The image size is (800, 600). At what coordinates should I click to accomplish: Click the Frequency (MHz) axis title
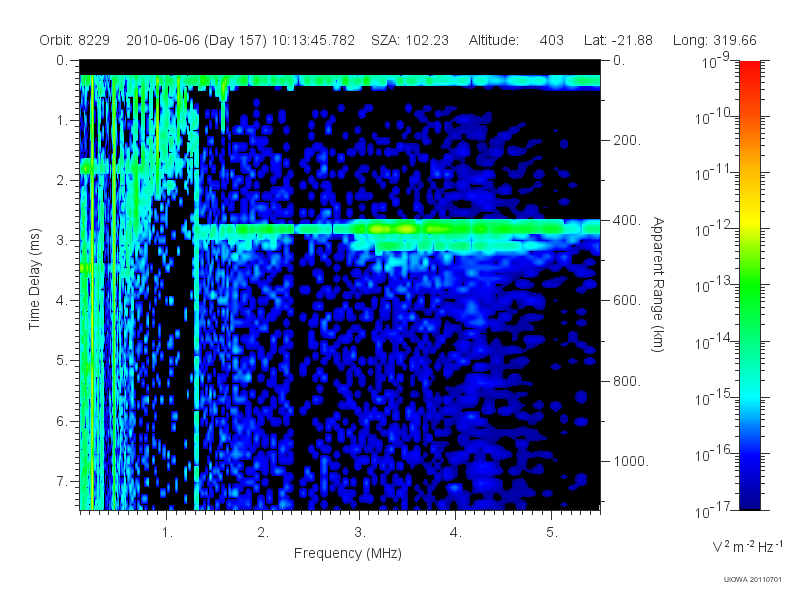tap(347, 554)
